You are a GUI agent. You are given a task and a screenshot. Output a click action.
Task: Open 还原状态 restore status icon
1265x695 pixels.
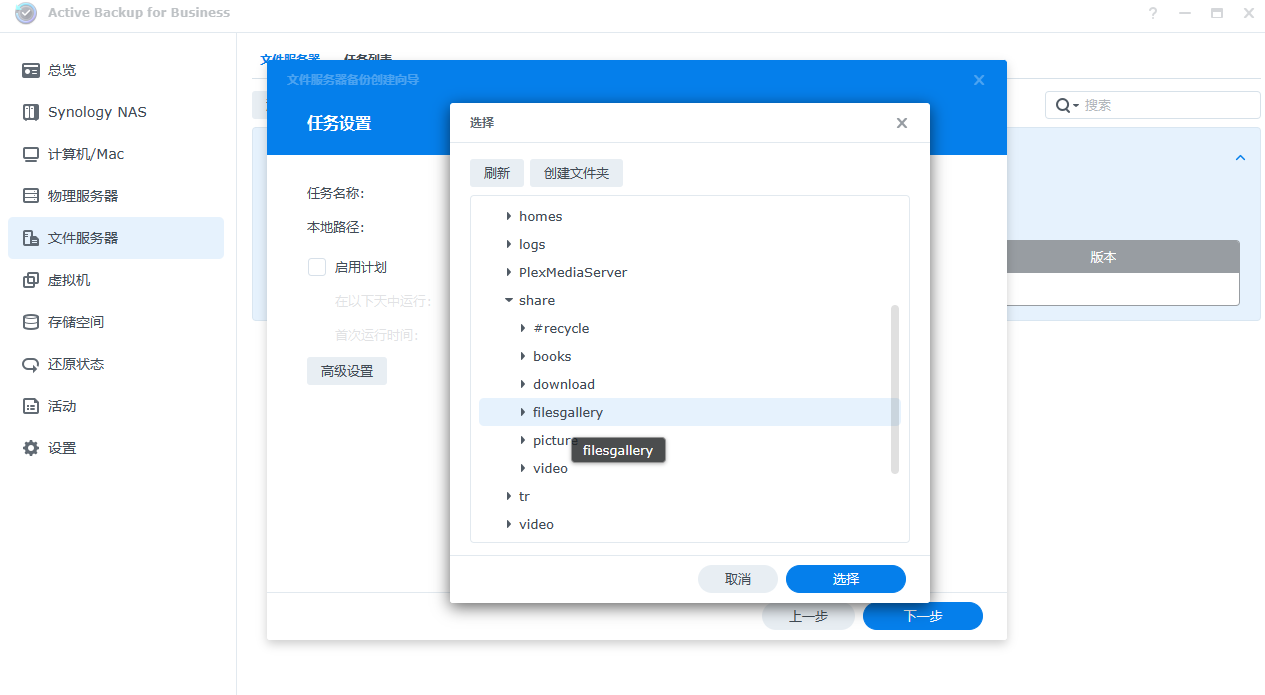[31, 364]
